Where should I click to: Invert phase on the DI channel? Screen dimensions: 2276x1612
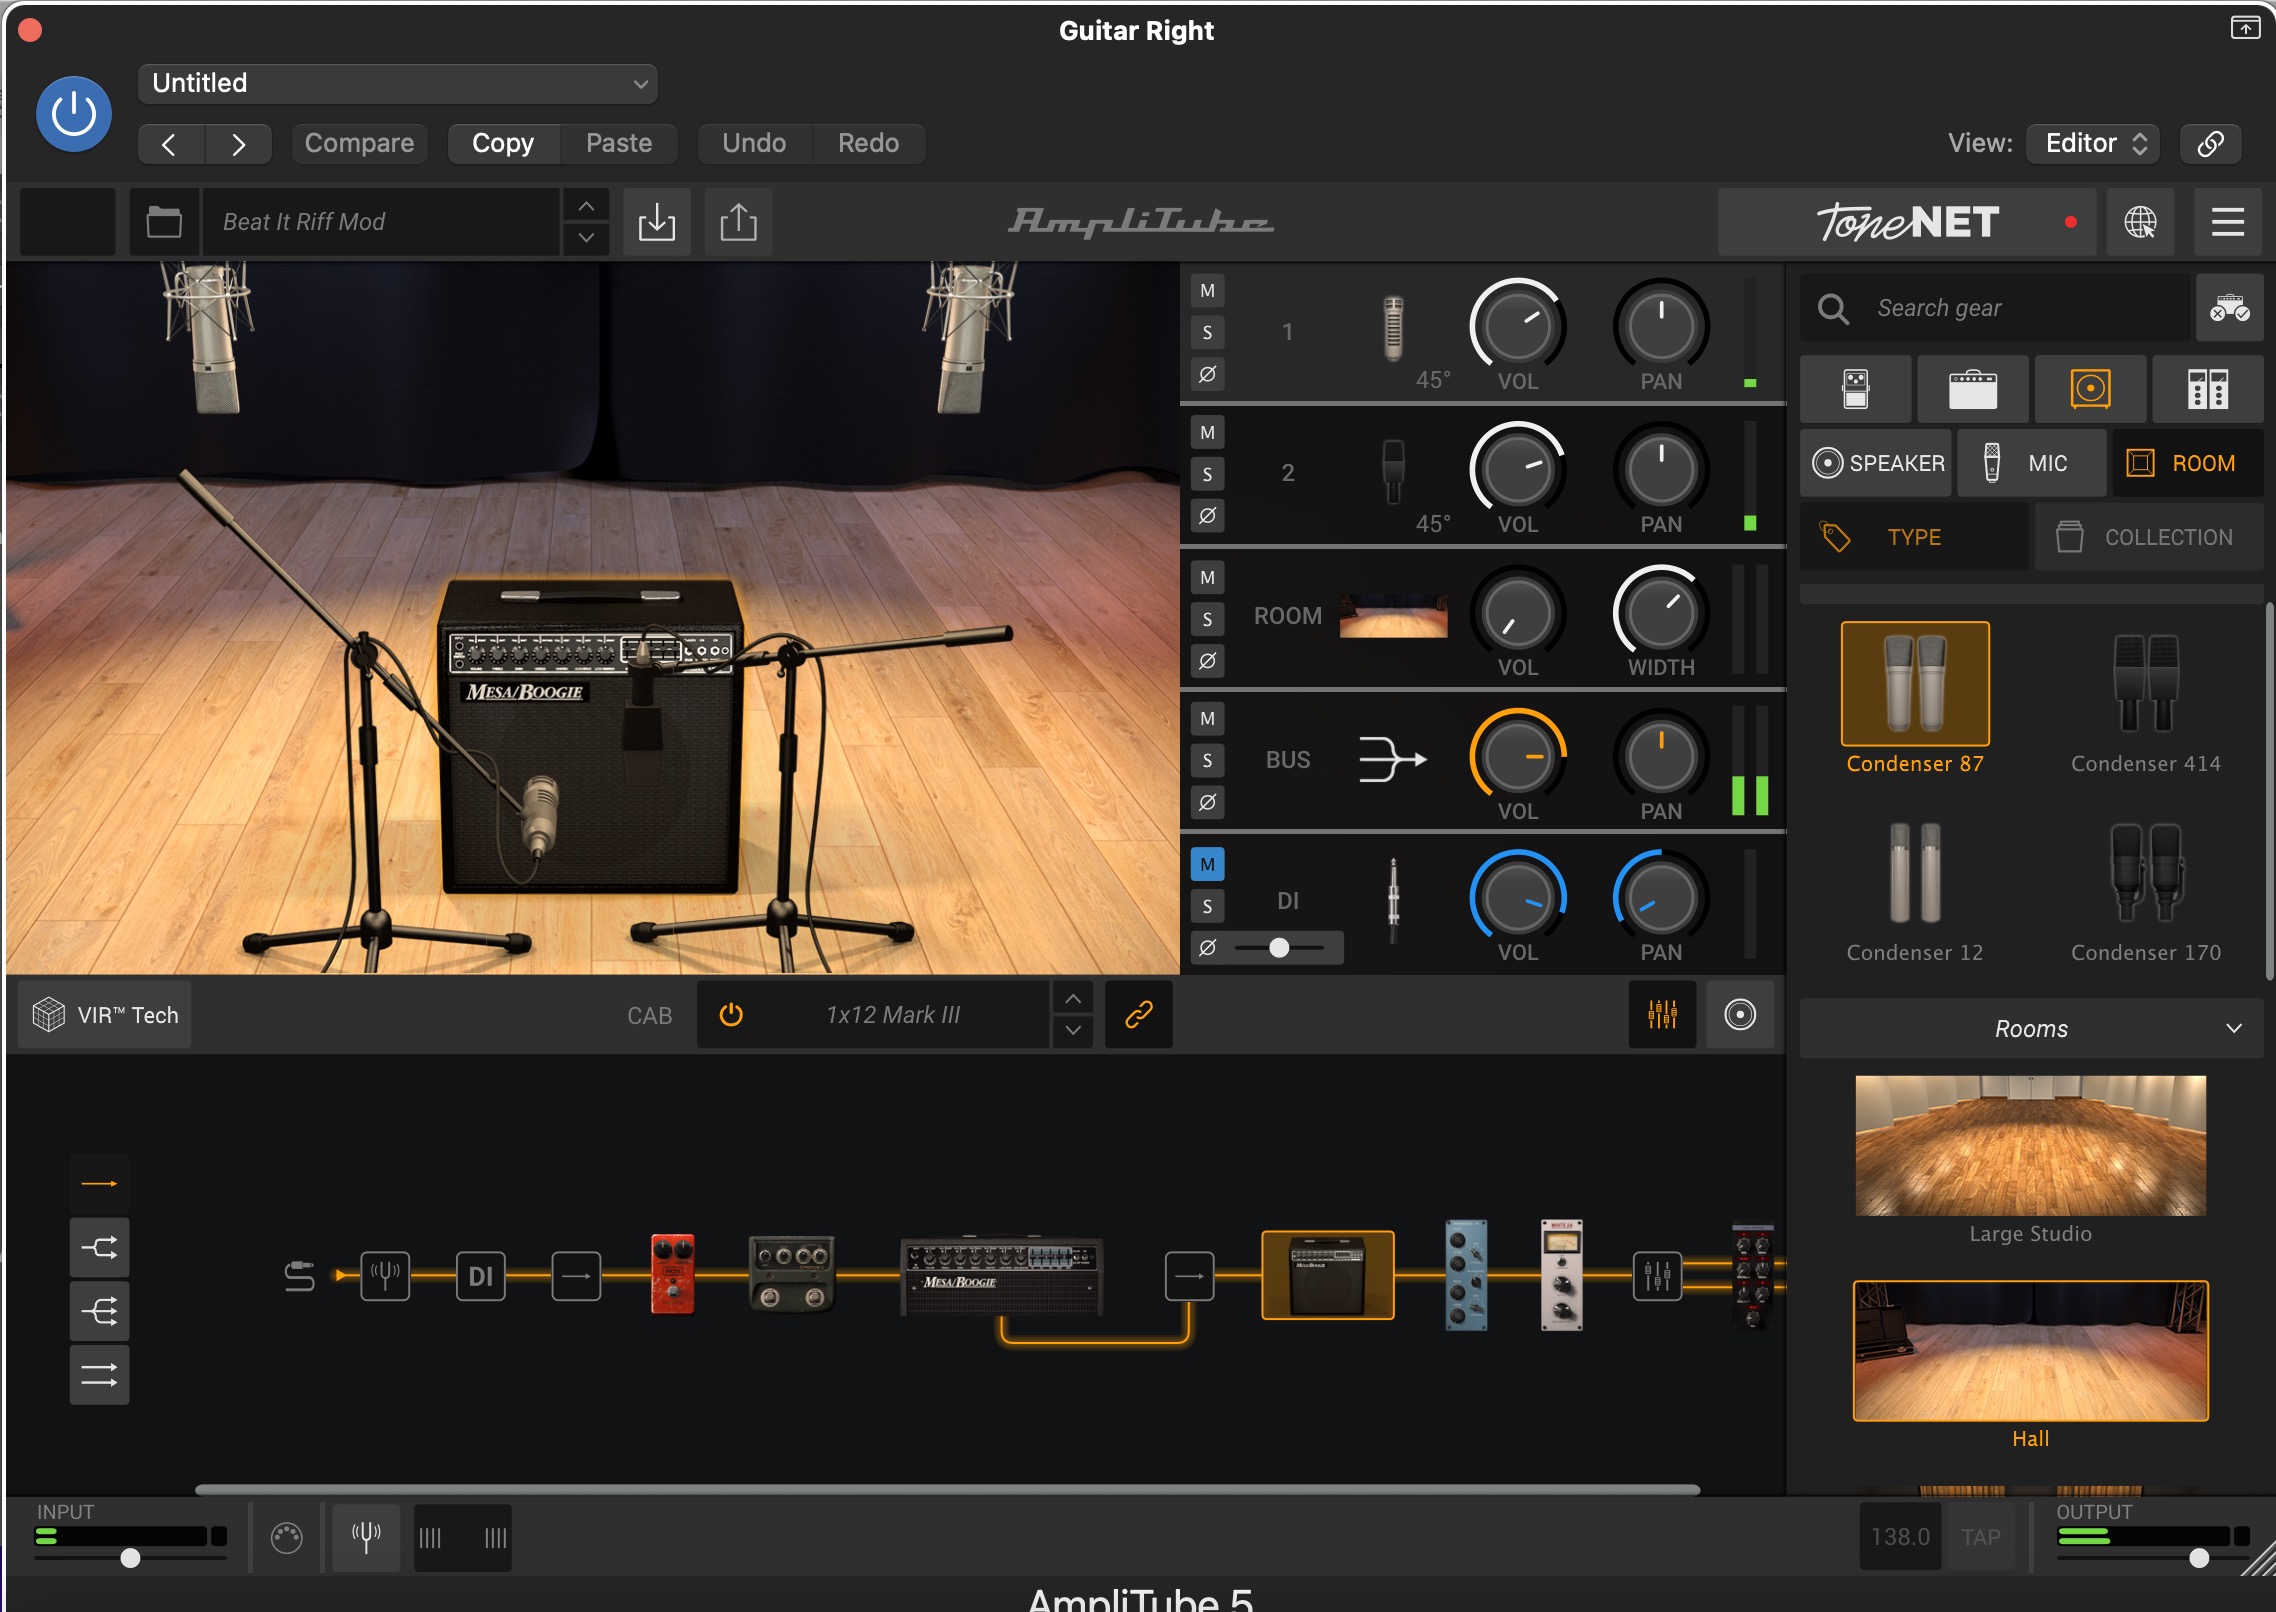(1208, 947)
